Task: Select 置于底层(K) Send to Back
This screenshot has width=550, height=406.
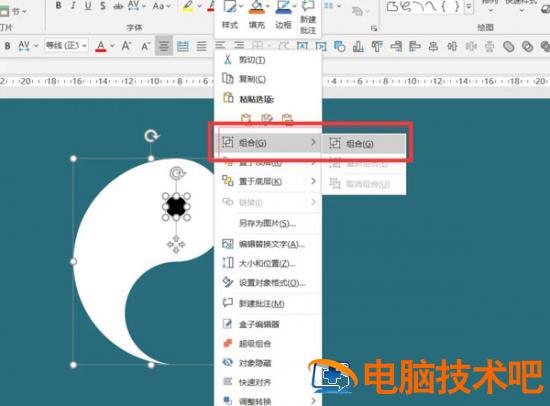Action: (x=268, y=181)
